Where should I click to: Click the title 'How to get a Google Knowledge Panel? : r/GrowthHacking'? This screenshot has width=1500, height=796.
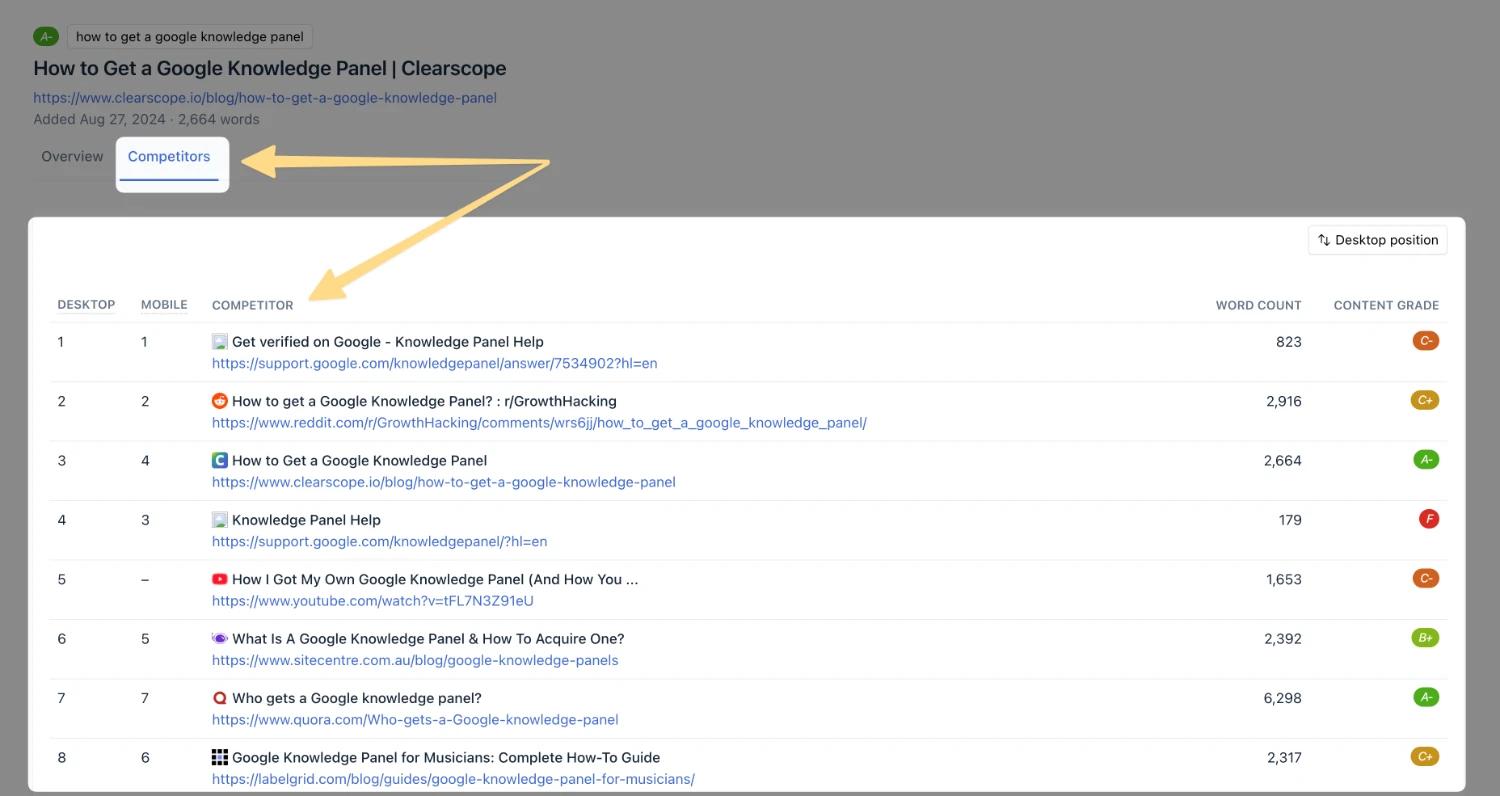[424, 401]
